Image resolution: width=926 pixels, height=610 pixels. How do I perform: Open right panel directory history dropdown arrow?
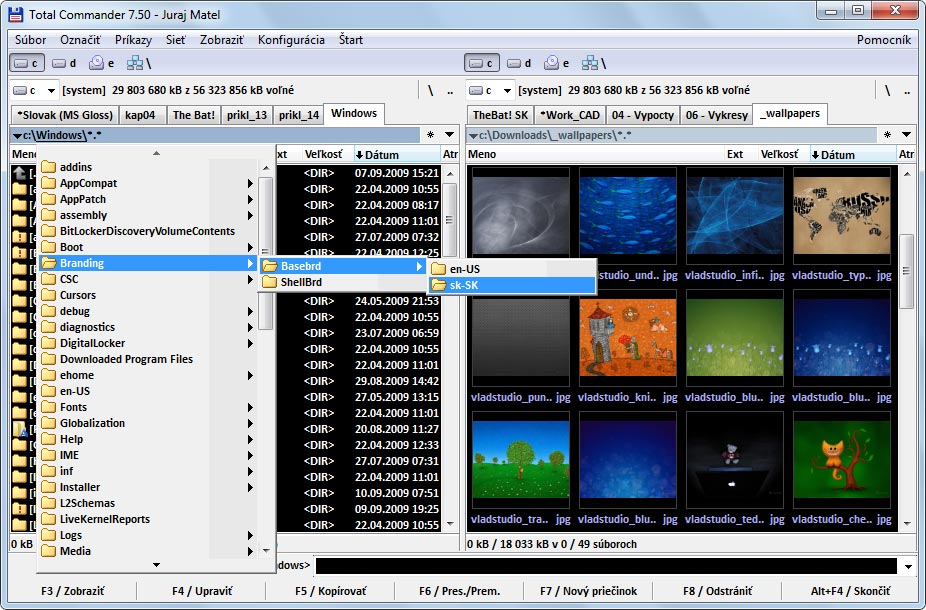point(907,135)
